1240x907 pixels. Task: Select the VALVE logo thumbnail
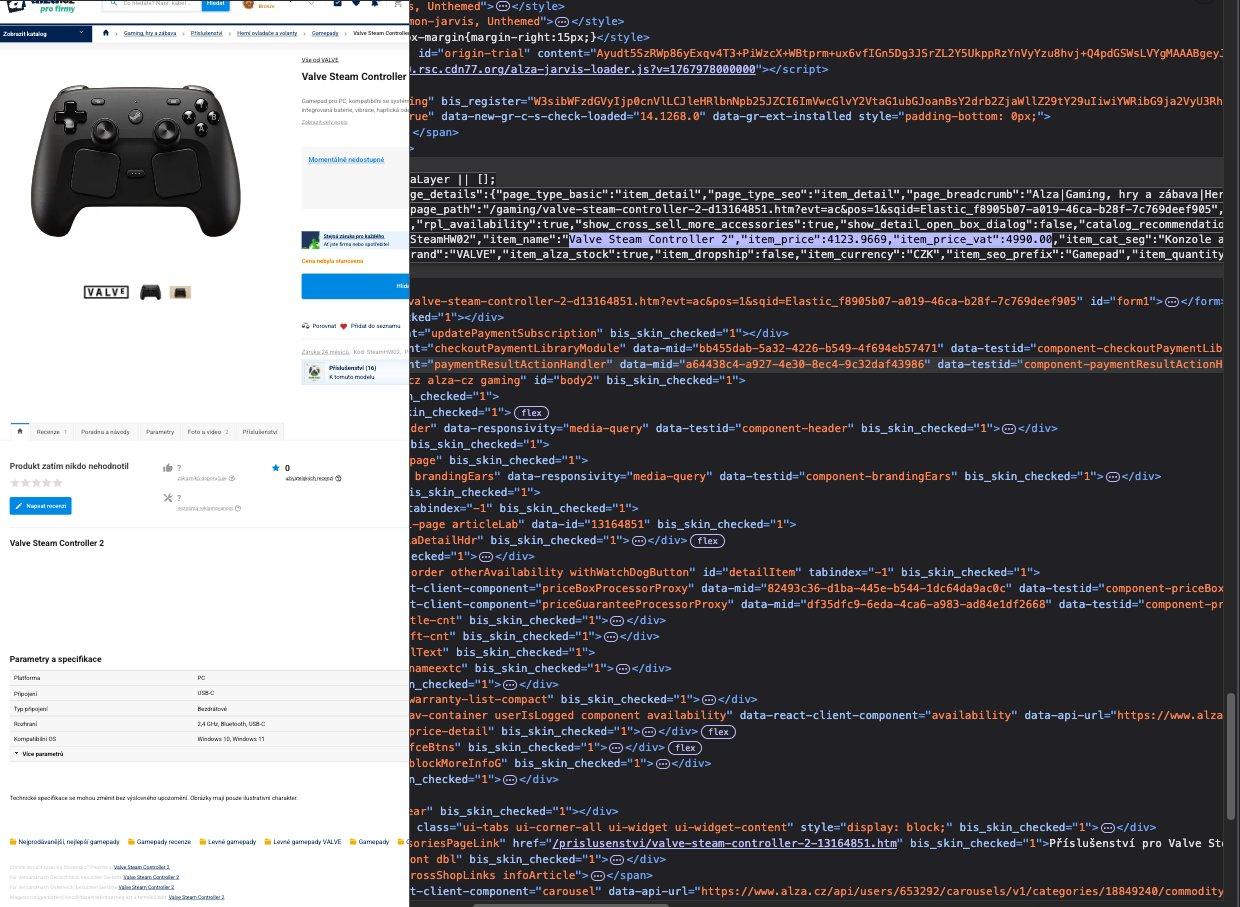point(106,292)
